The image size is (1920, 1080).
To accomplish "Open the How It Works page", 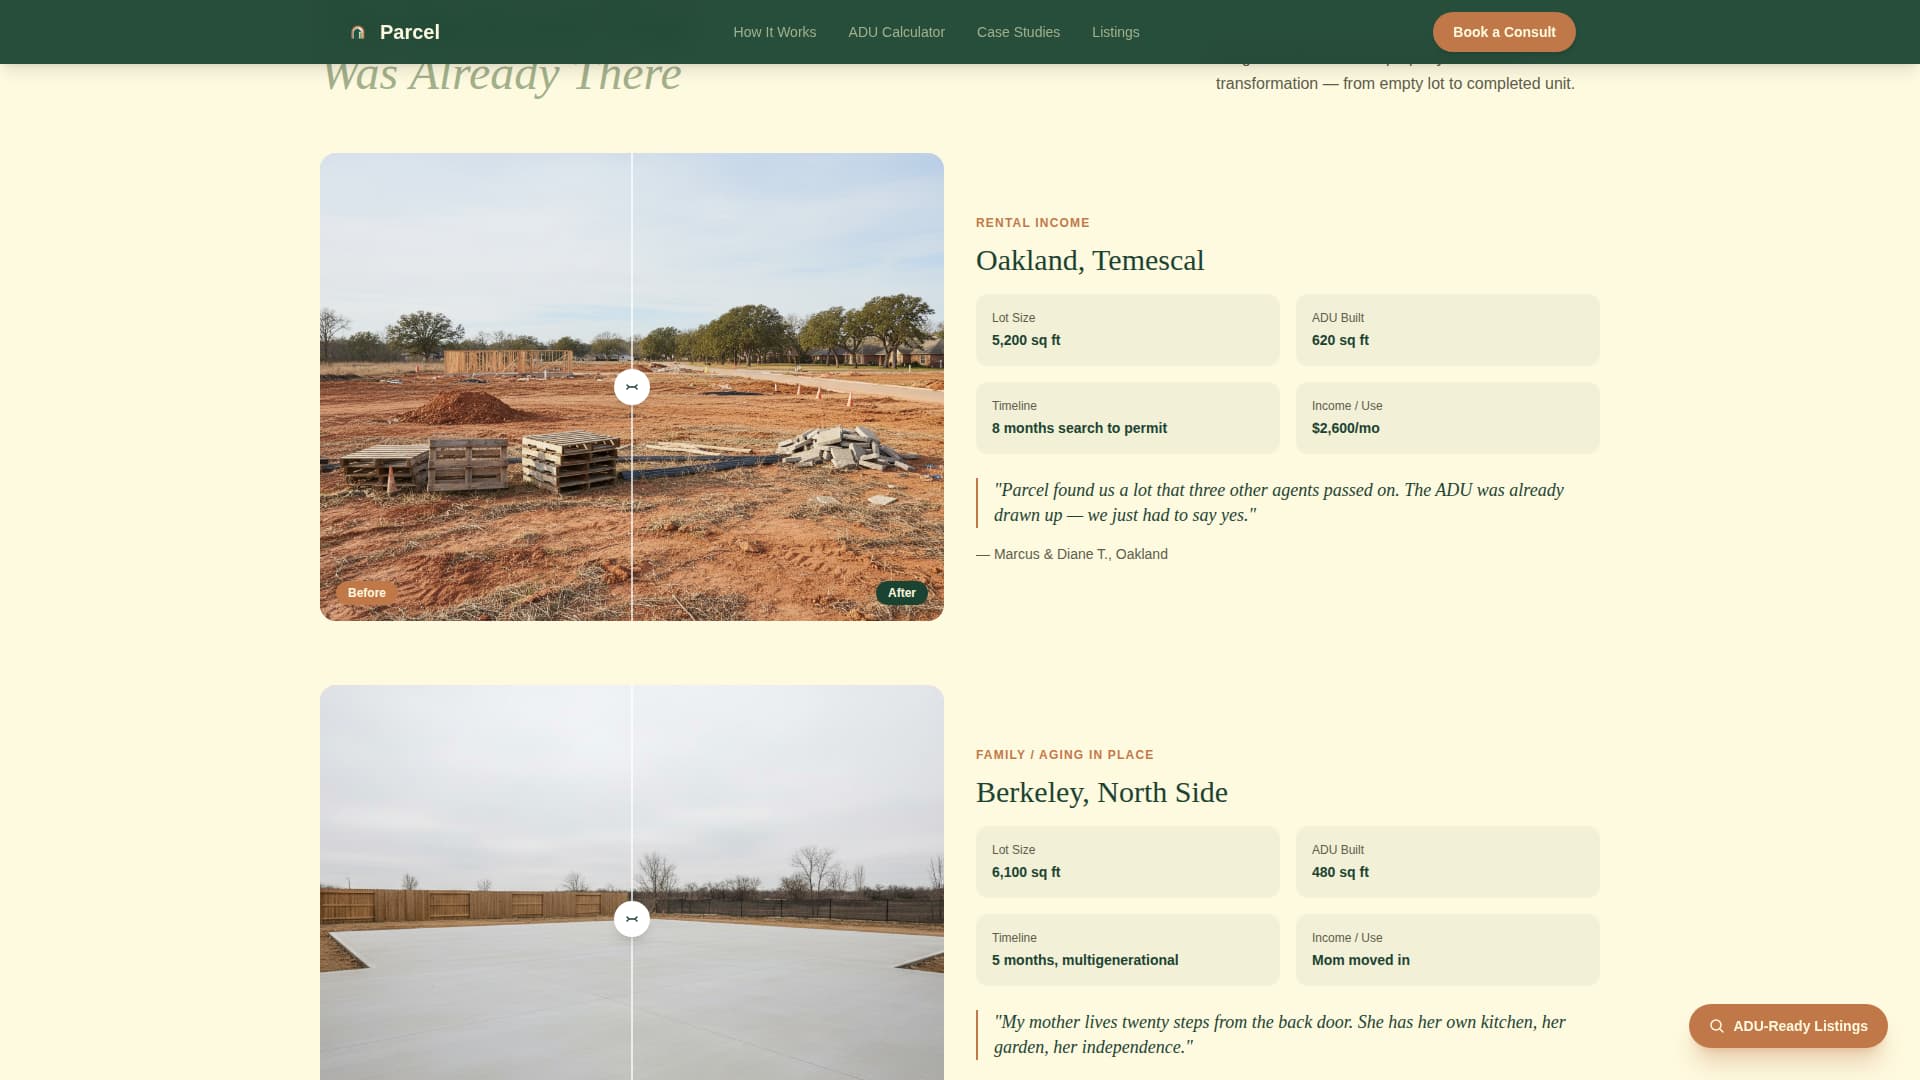I will [x=774, y=32].
